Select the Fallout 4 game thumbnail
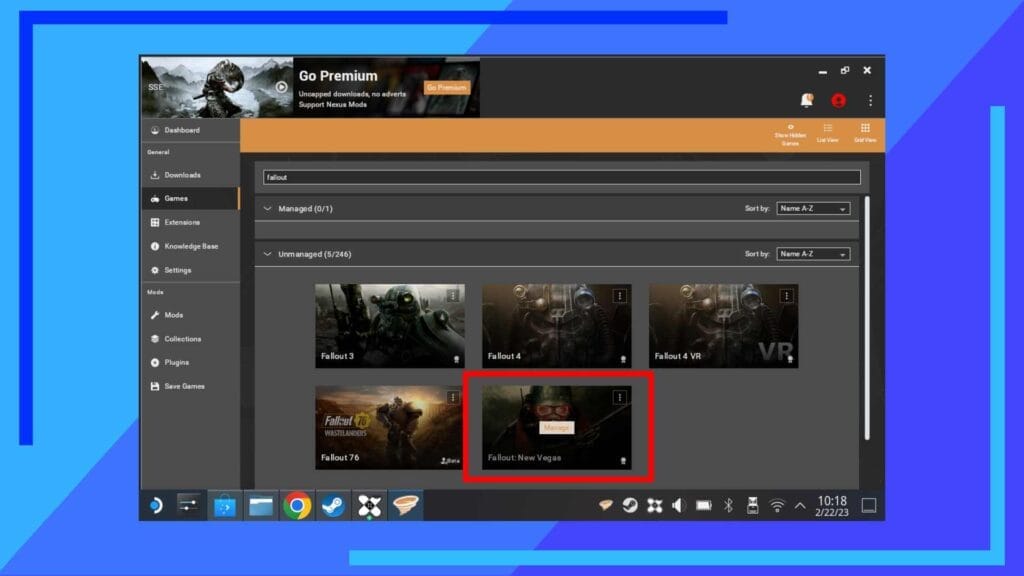The image size is (1024, 576). [x=556, y=325]
